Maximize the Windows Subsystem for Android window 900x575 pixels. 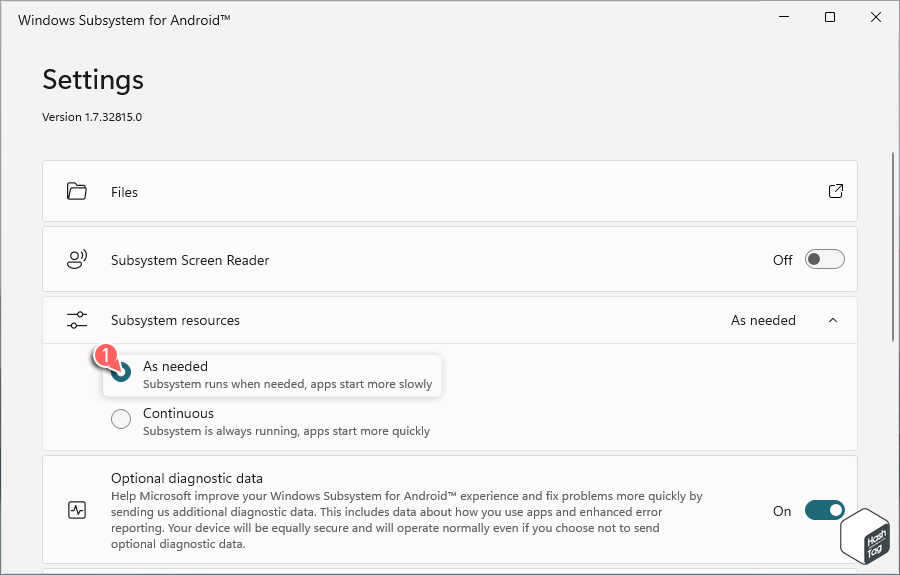[x=829, y=17]
